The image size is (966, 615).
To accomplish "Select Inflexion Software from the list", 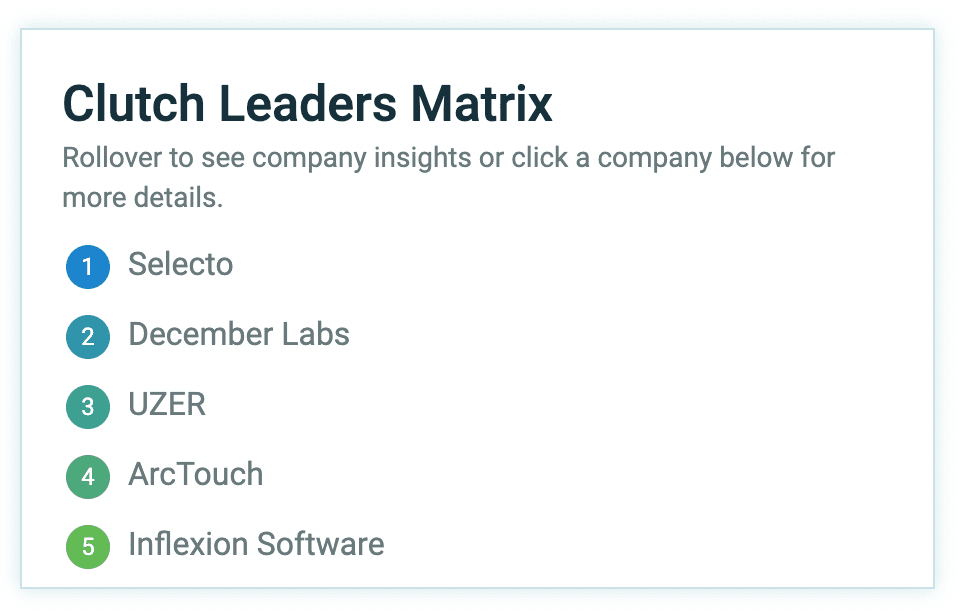I will click(x=255, y=545).
